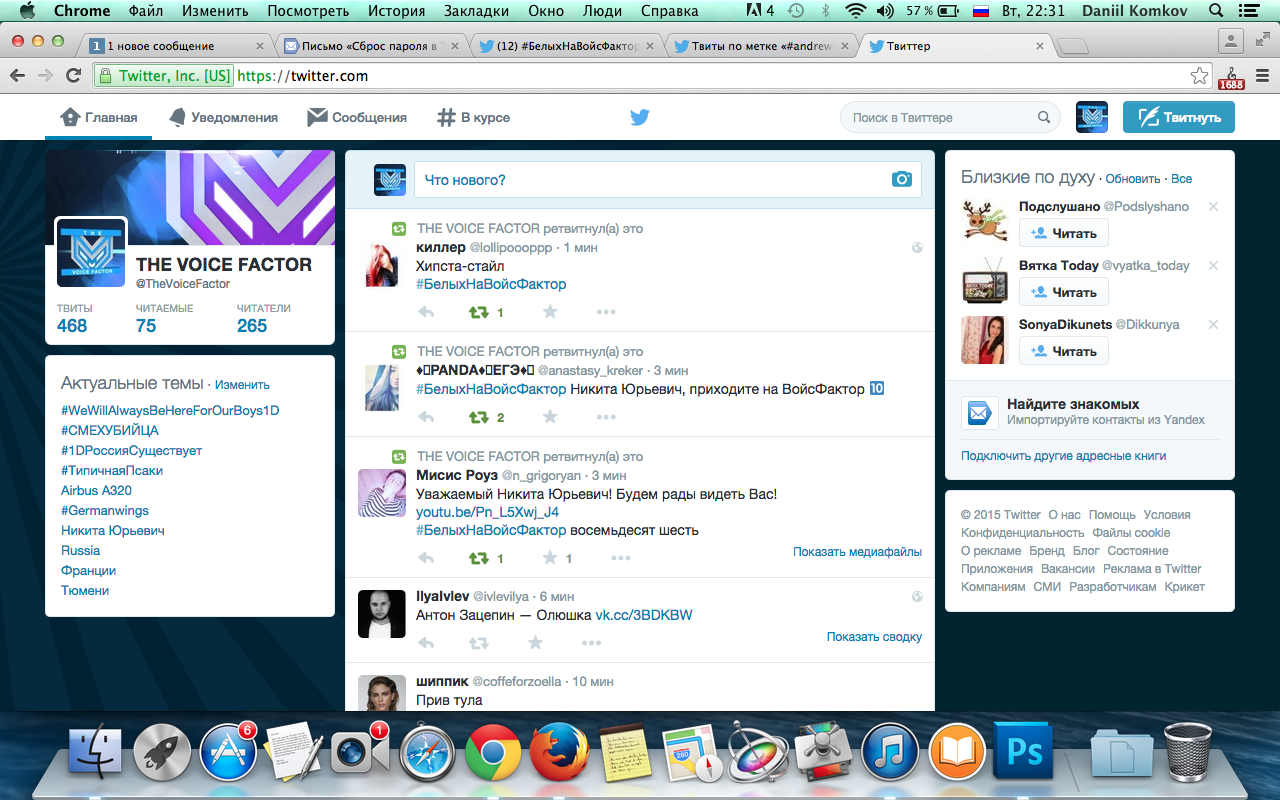Screen dimensions: 1280x800
Task: Reply to IlyaIvlev tweet
Action: (426, 643)
